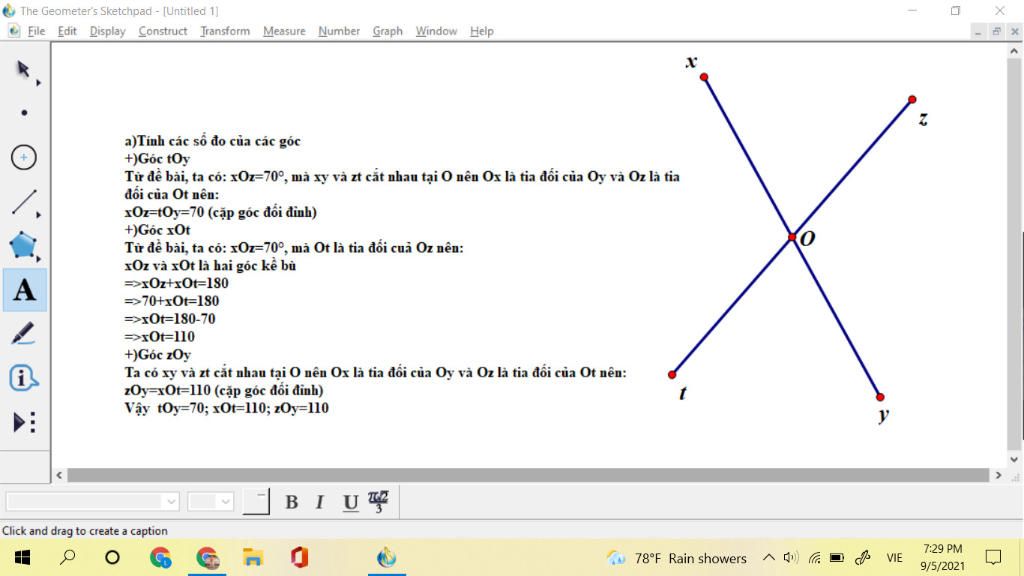Viewport: 1024px width, 576px height.
Task: Open the Help menu
Action: coord(481,31)
